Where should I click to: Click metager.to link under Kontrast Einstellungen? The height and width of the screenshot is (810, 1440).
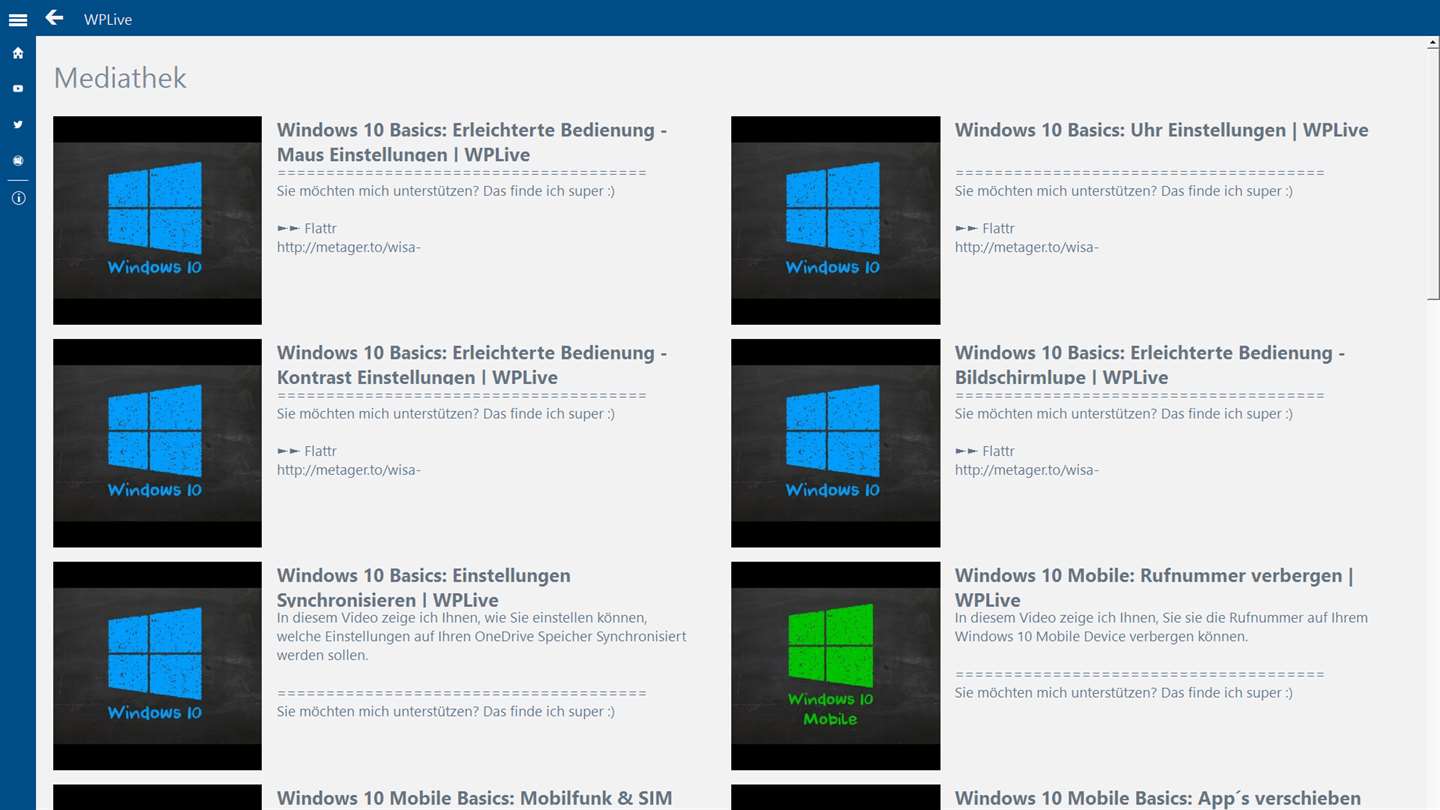348,470
